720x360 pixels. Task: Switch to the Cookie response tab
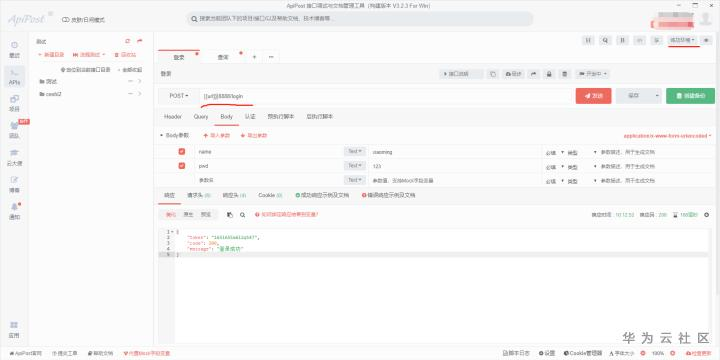(270, 195)
